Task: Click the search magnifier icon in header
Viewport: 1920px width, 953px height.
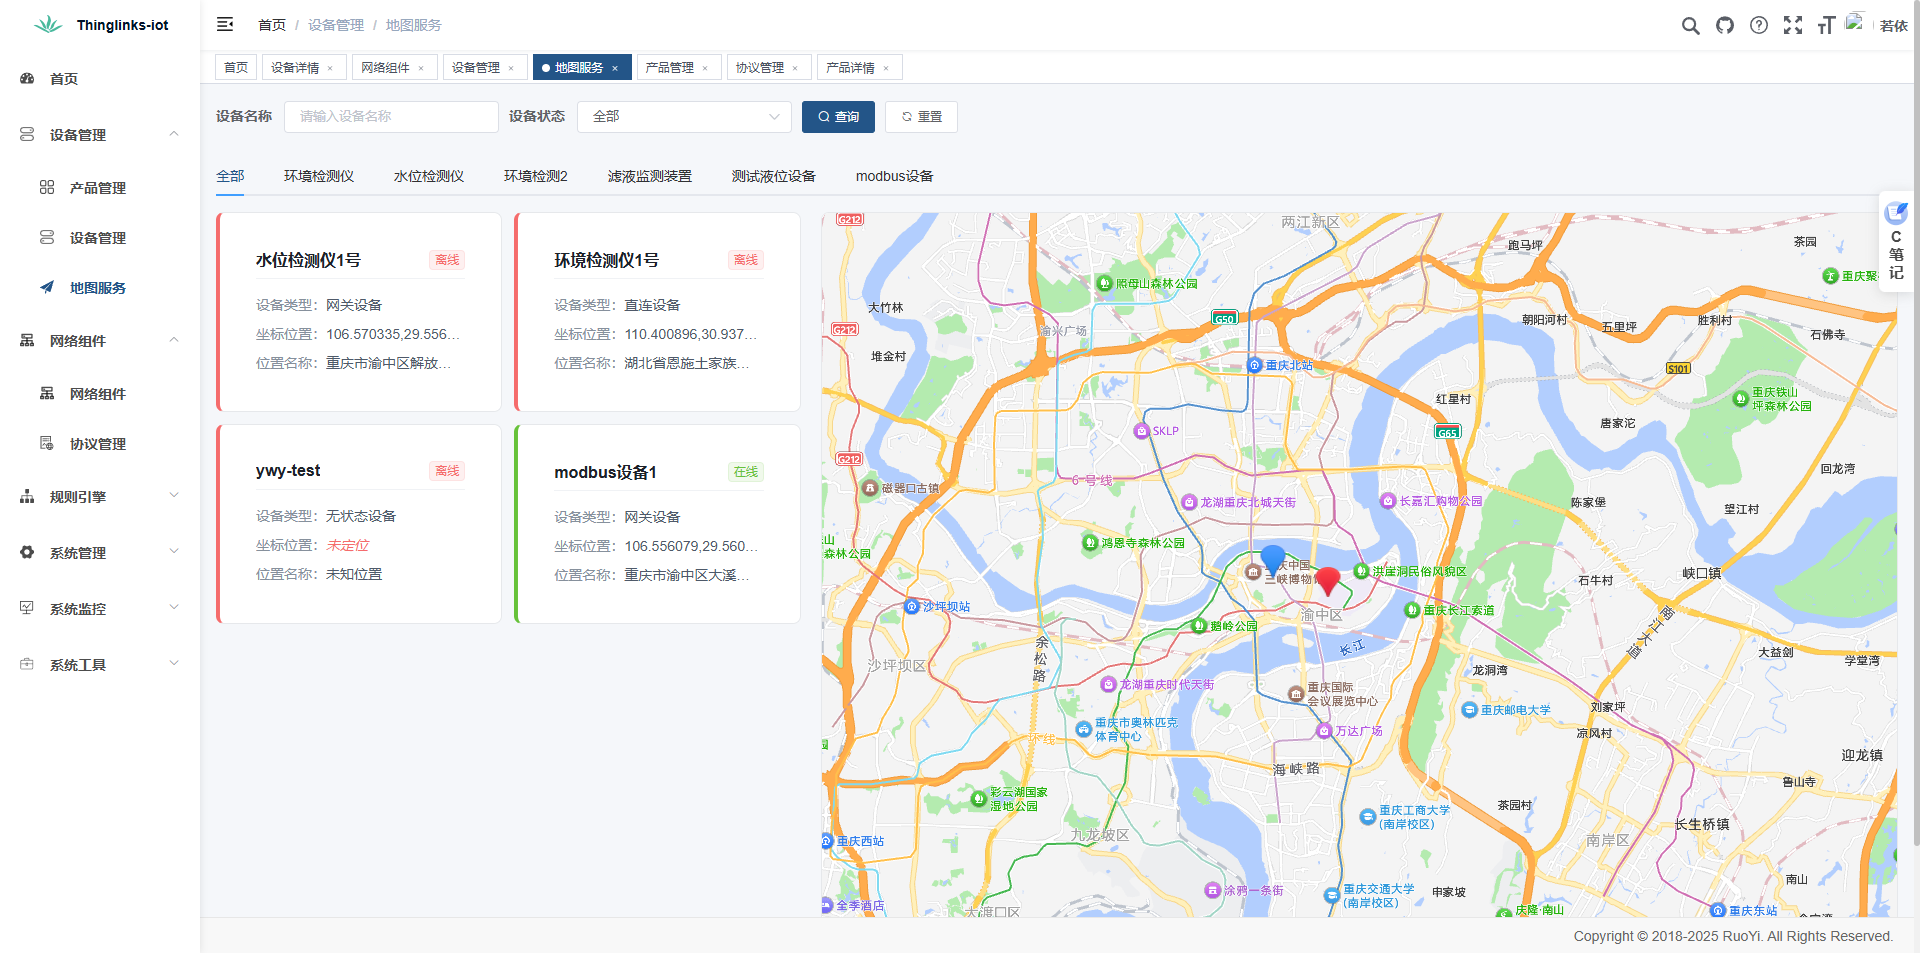Action: point(1690,26)
